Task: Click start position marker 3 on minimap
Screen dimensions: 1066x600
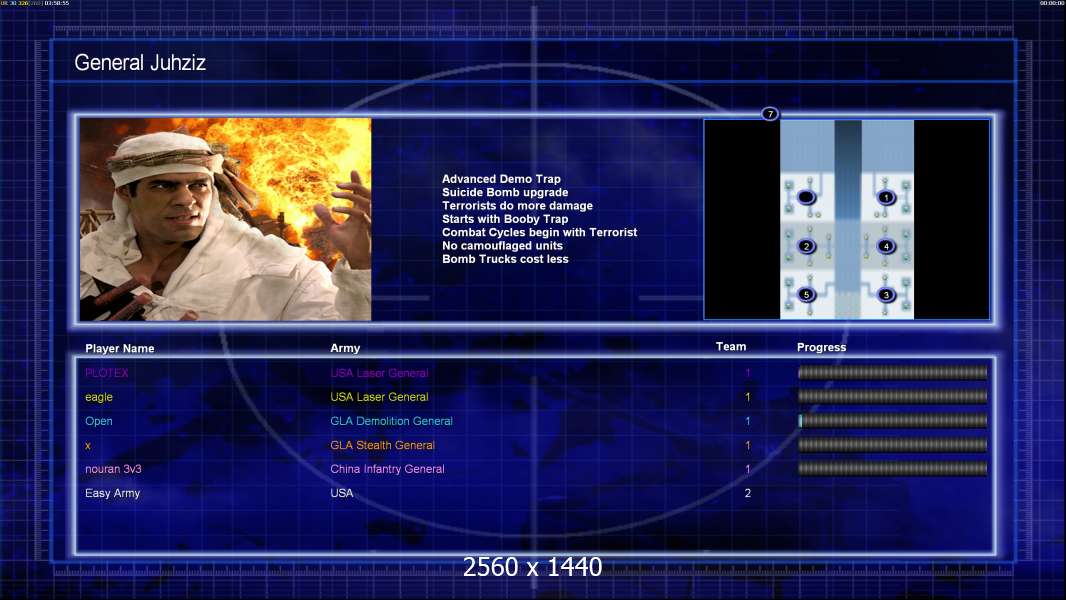Action: [886, 295]
